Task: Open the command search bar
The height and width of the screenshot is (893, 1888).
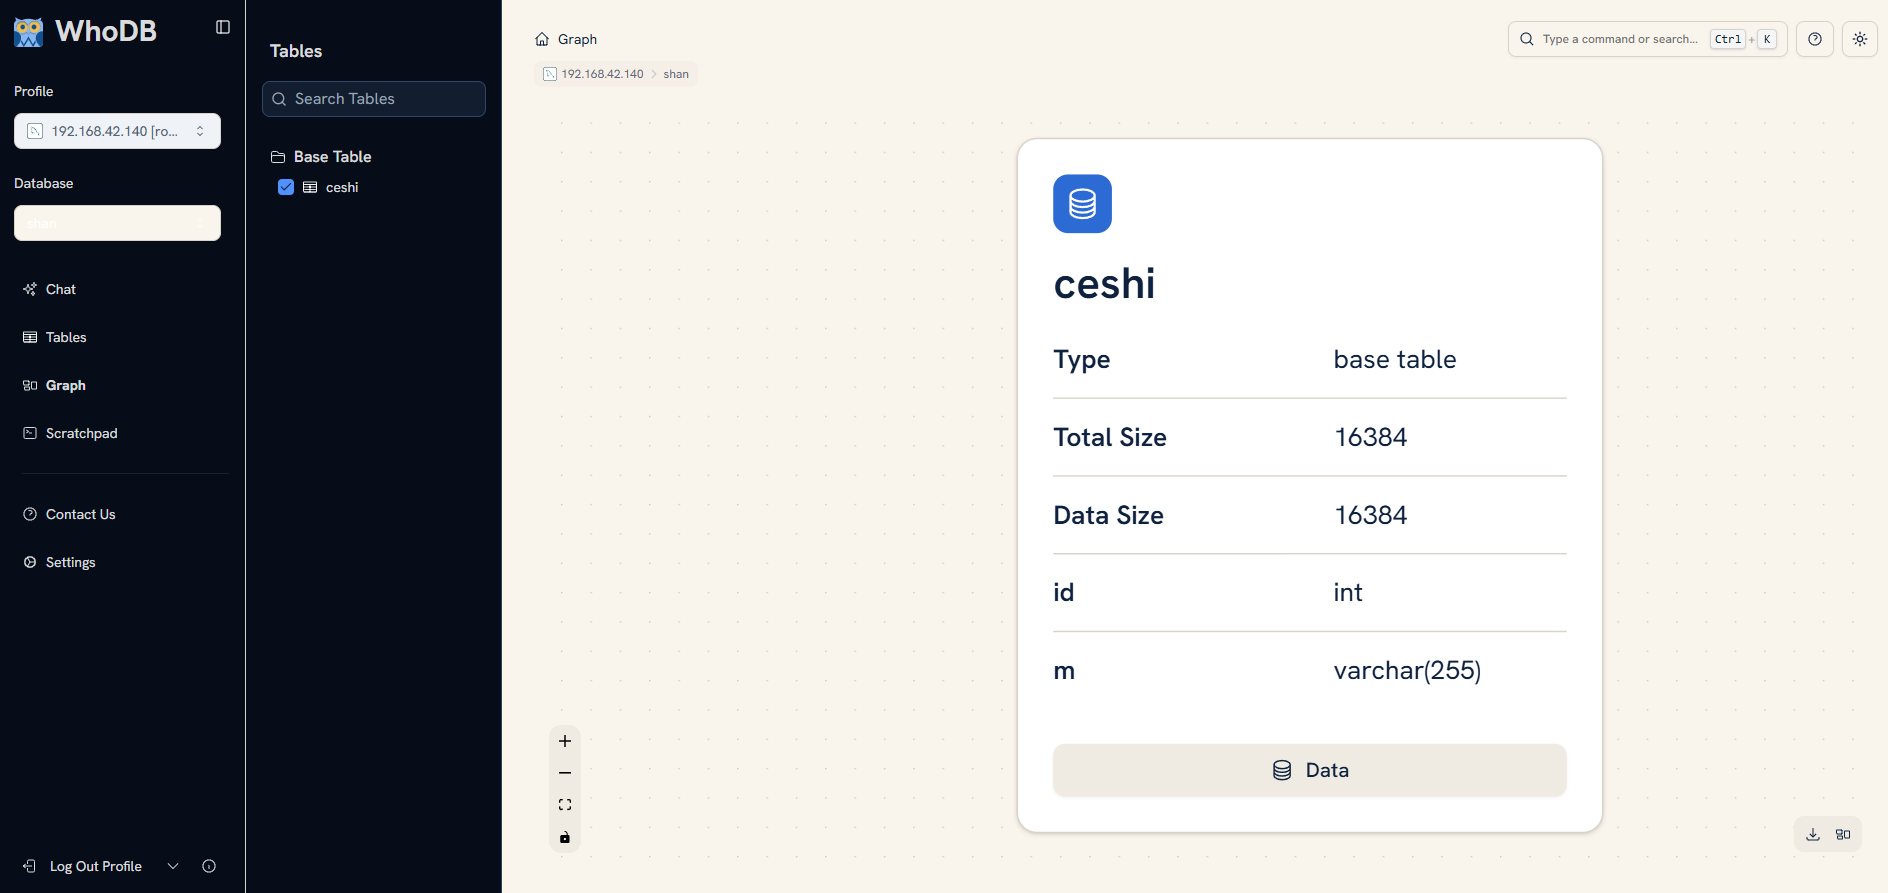Action: [x=1647, y=39]
